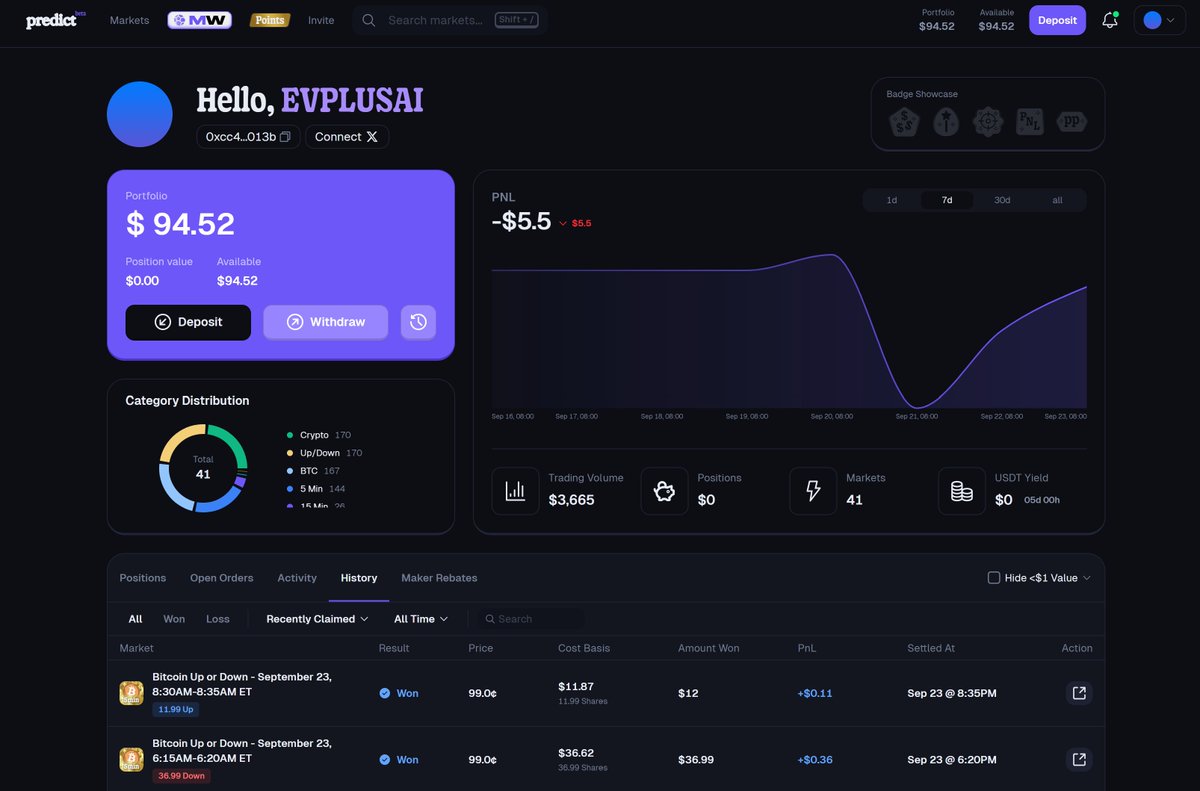
Task: Click Bitcoin icon of 6:15AM-6:20AM market
Action: coord(131,760)
